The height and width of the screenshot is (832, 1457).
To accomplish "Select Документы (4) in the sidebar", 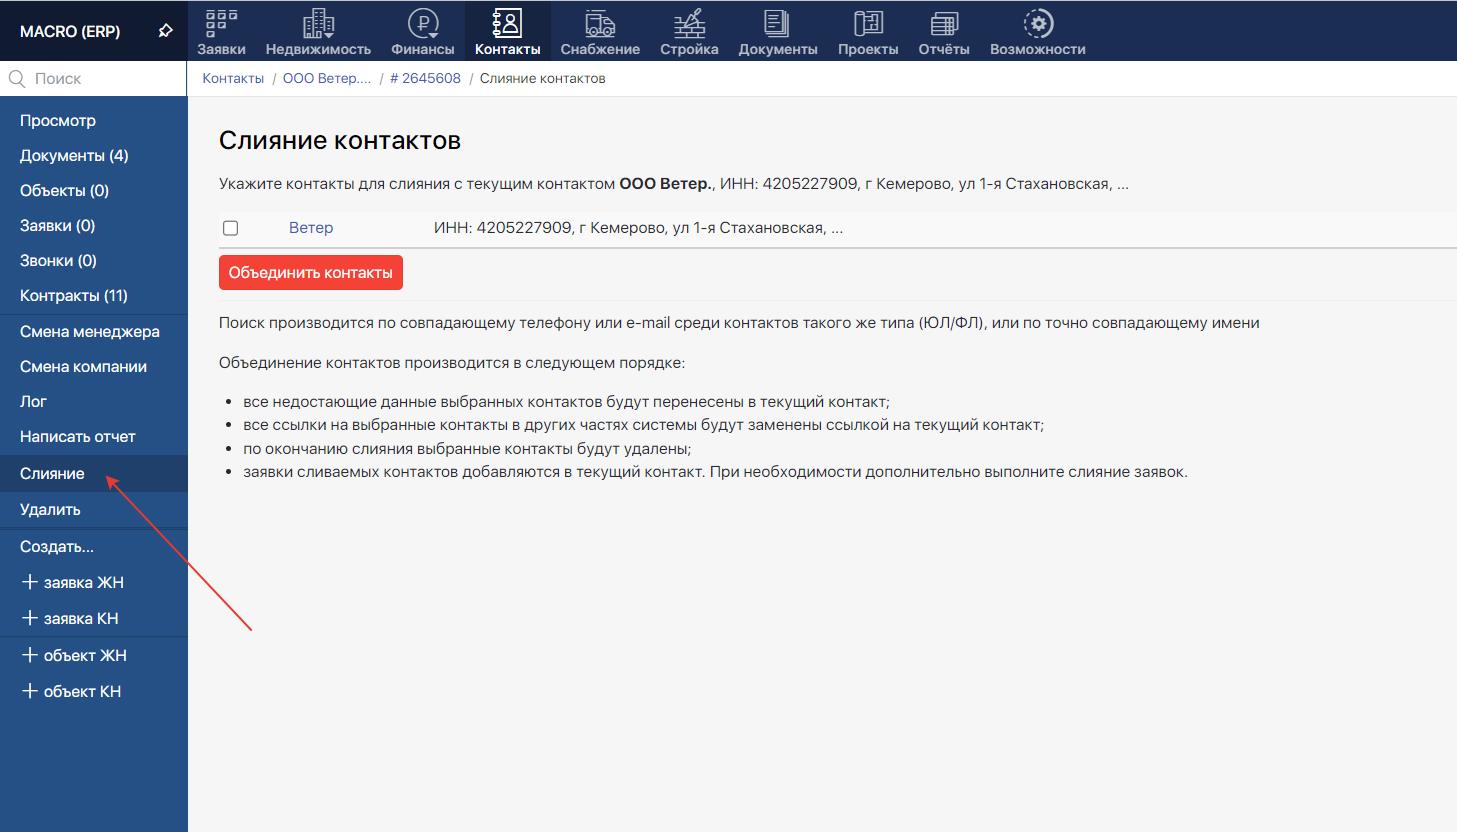I will tap(74, 156).
